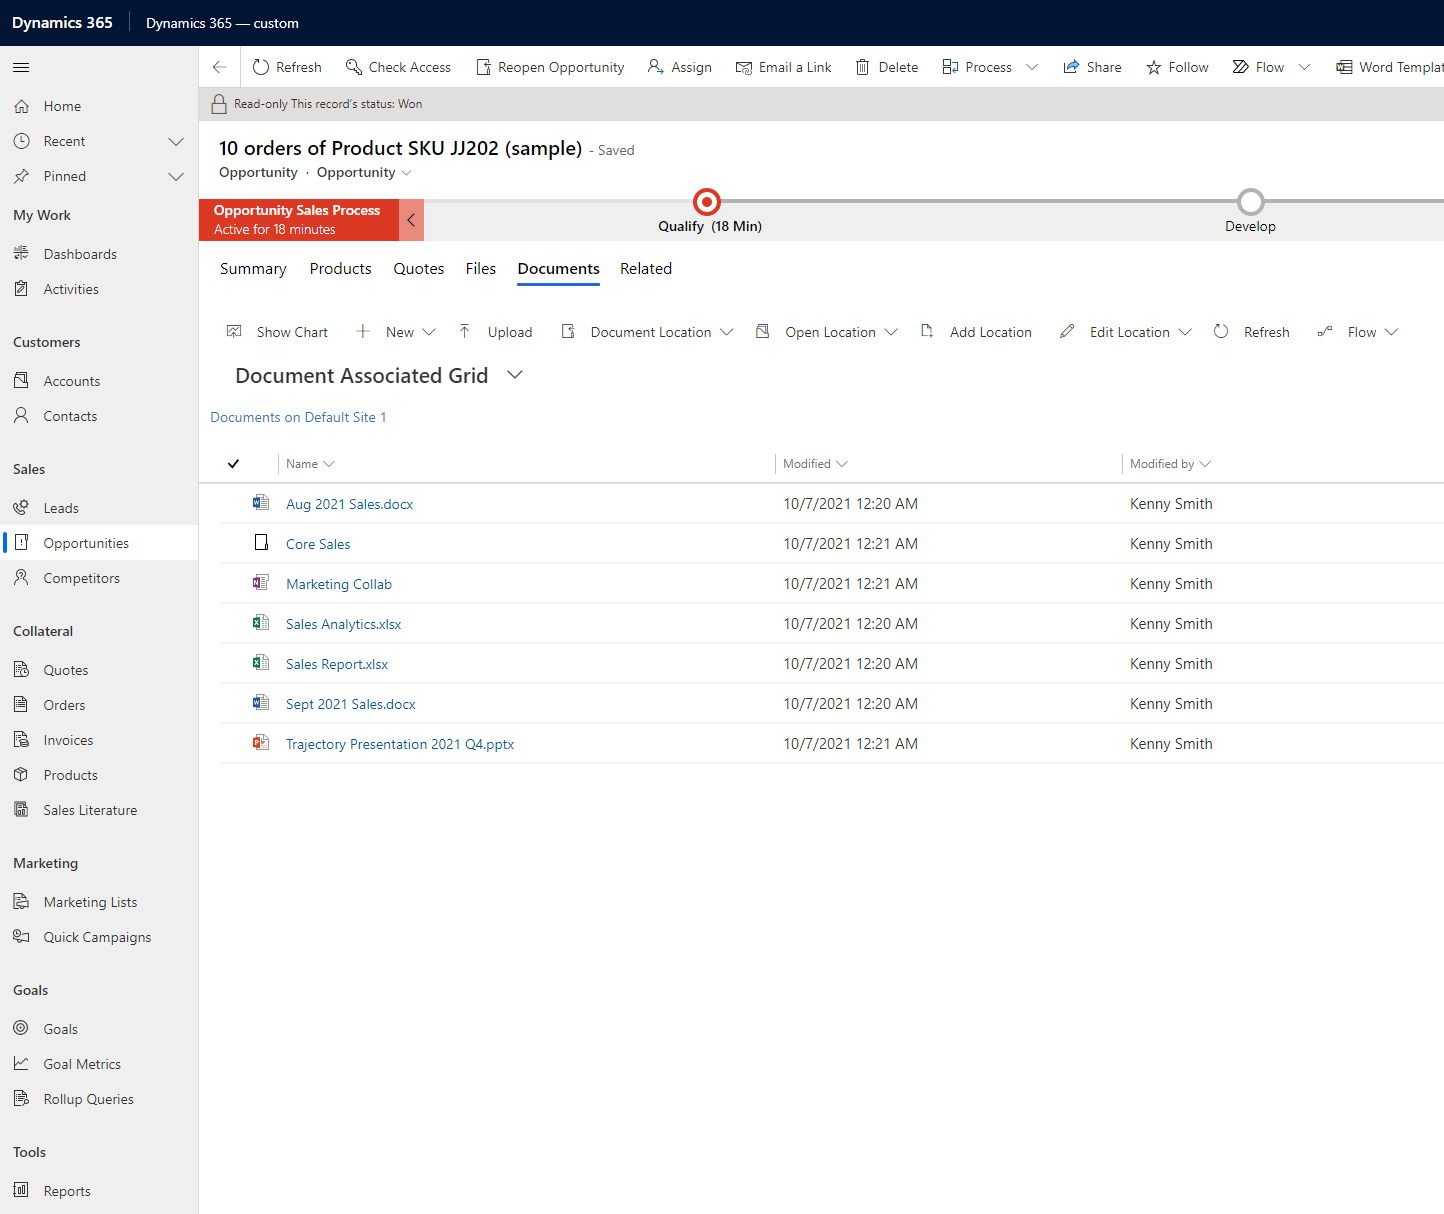Open Trajectory Presentation 2021 Q4.pptx
Screen dimensions: 1444x1214
[400, 744]
